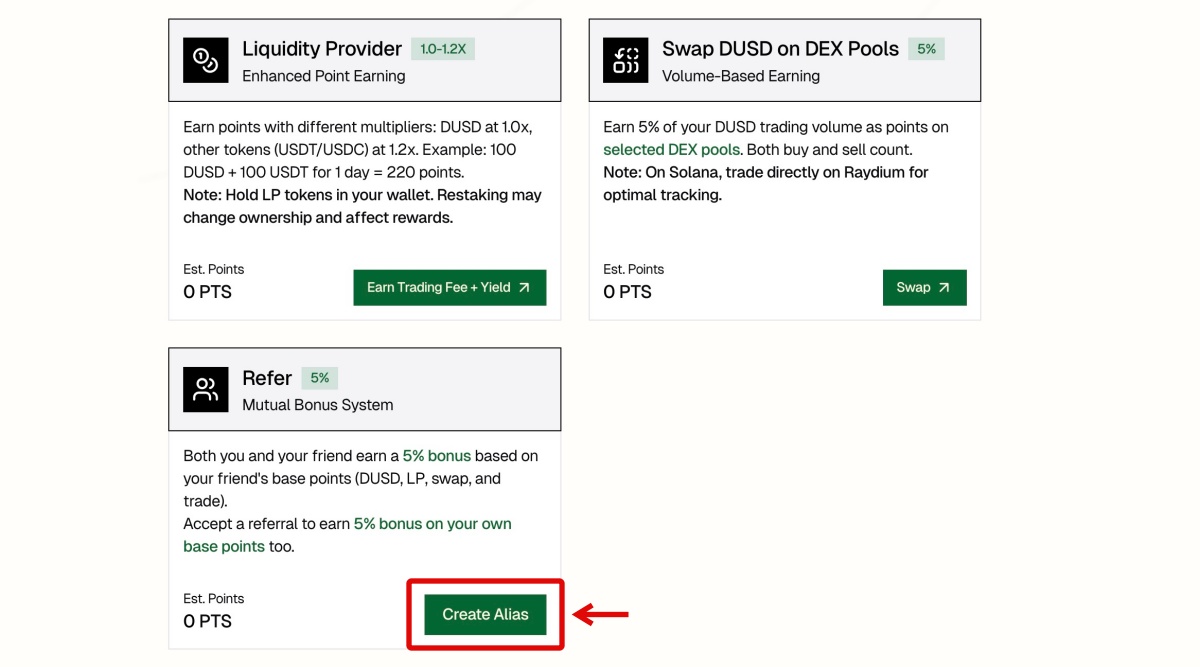Viewport: 1200px width, 667px height.
Task: Click 0 PTS in the Liquidity Provider card
Action: [207, 292]
